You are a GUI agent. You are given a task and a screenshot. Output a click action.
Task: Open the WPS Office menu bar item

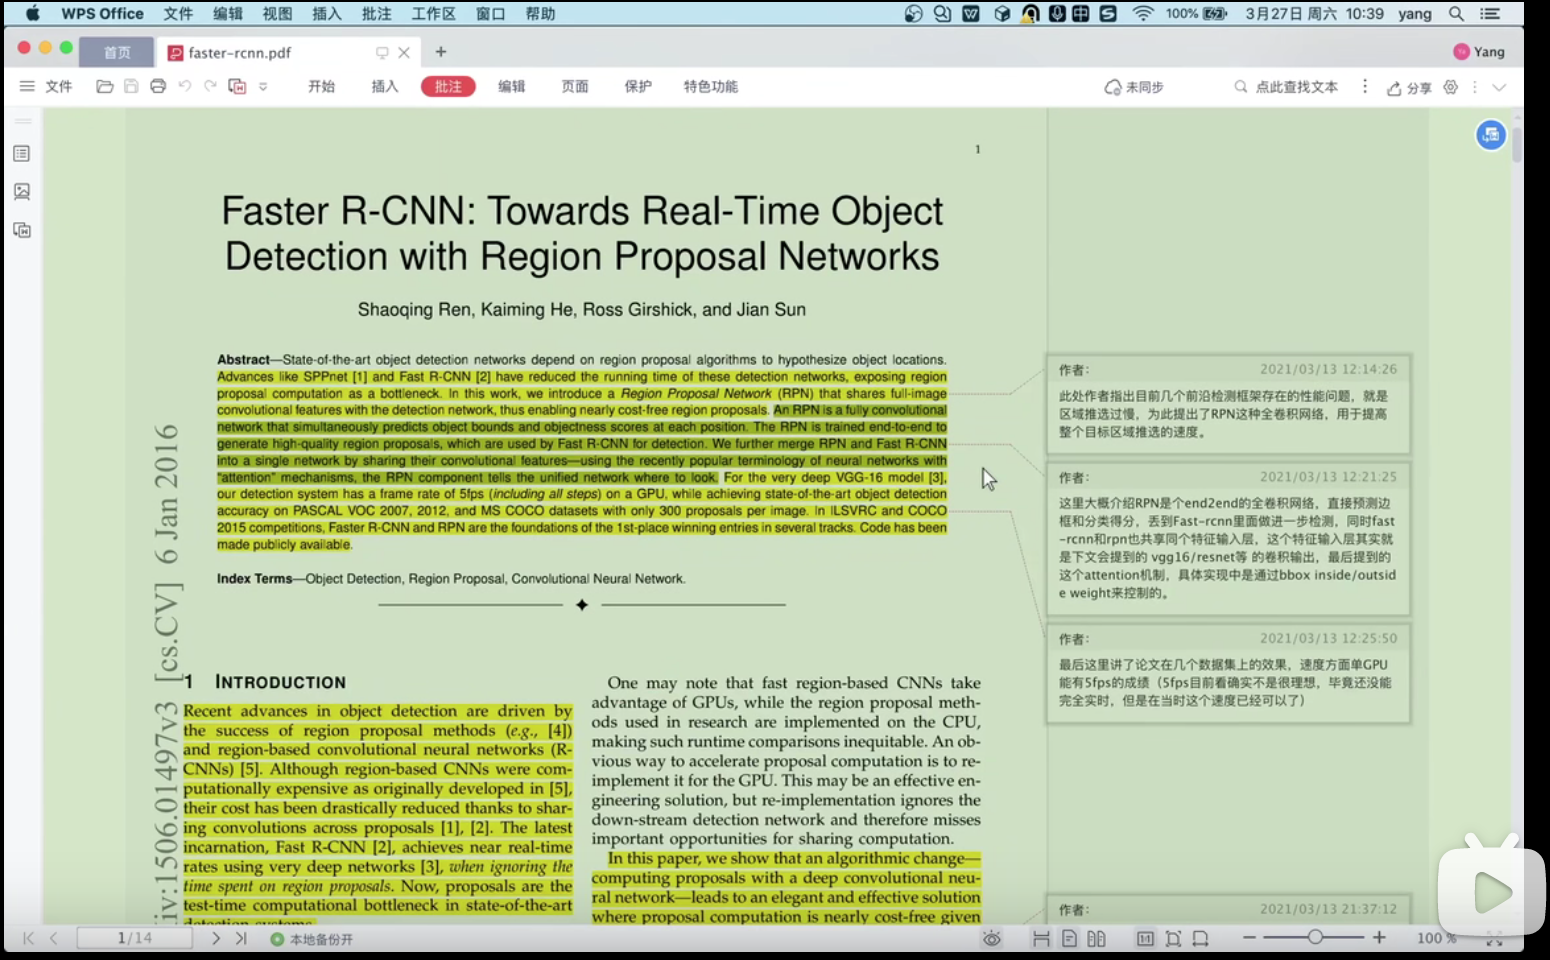tap(102, 14)
